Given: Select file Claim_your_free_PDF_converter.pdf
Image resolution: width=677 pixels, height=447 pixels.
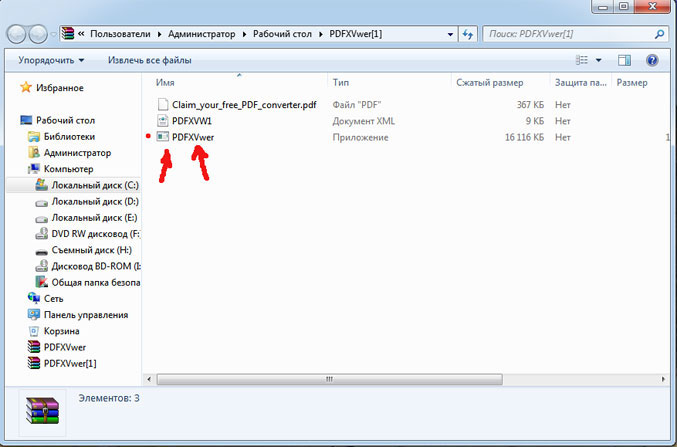Looking at the screenshot, I should tap(244, 105).
